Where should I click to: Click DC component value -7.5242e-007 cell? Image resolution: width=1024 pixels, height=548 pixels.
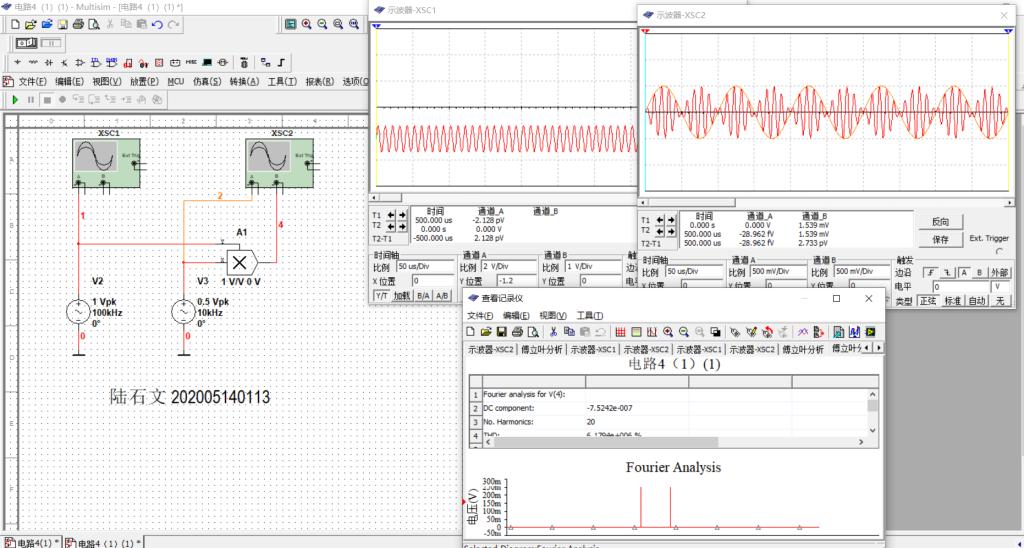[x=637, y=408]
